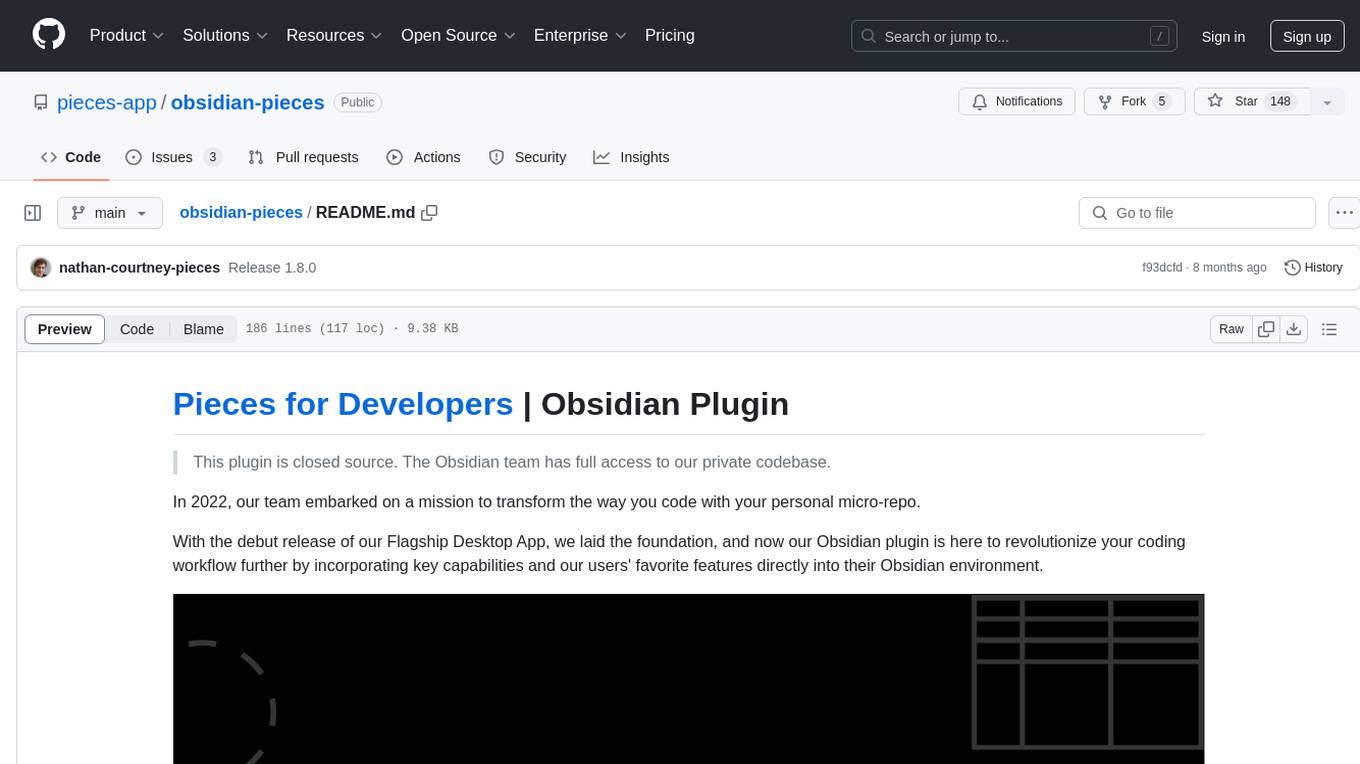Image resolution: width=1360 pixels, height=764 pixels.
Task: Open the Raw file view
Action: (1231, 329)
